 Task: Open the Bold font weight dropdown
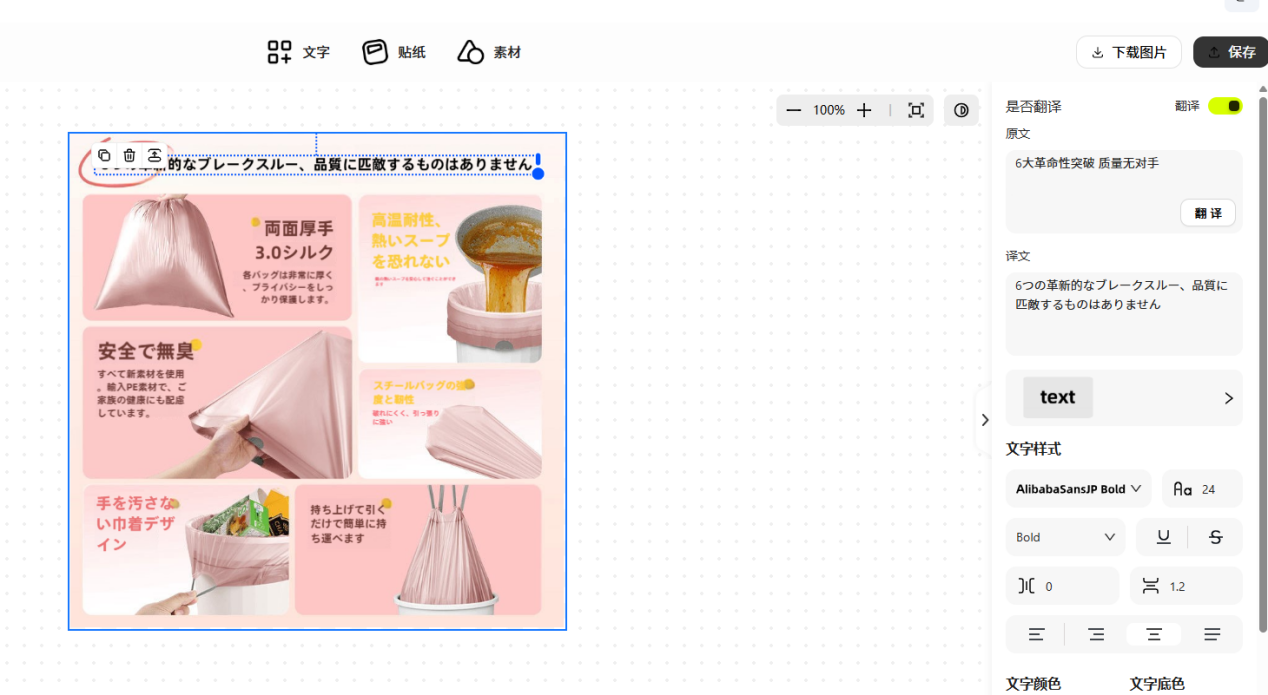[x=1065, y=537]
